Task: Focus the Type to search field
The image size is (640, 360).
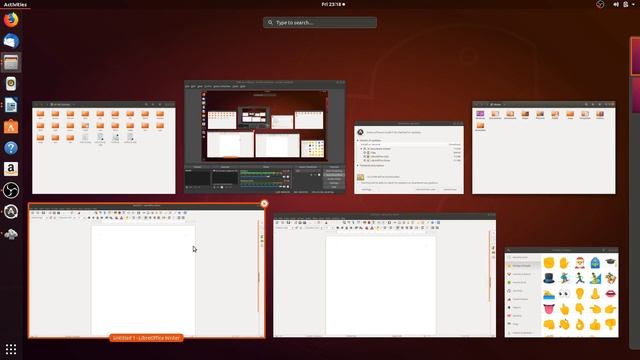Action: (320, 22)
